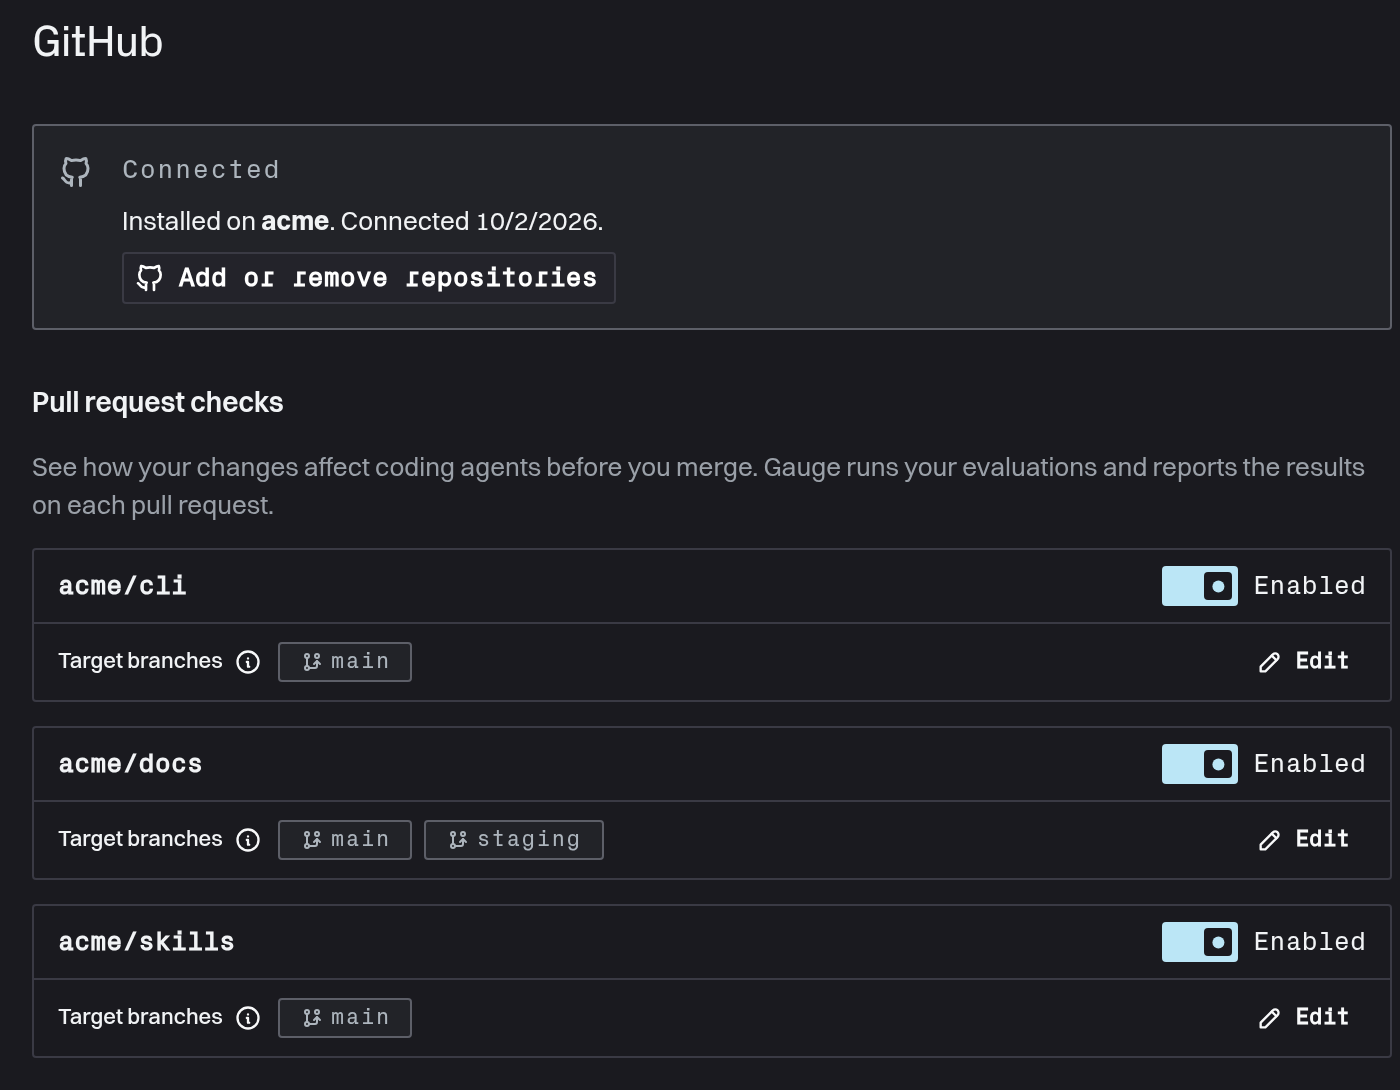1400x1090 pixels.
Task: Click the GitHub page title
Action: point(98,42)
